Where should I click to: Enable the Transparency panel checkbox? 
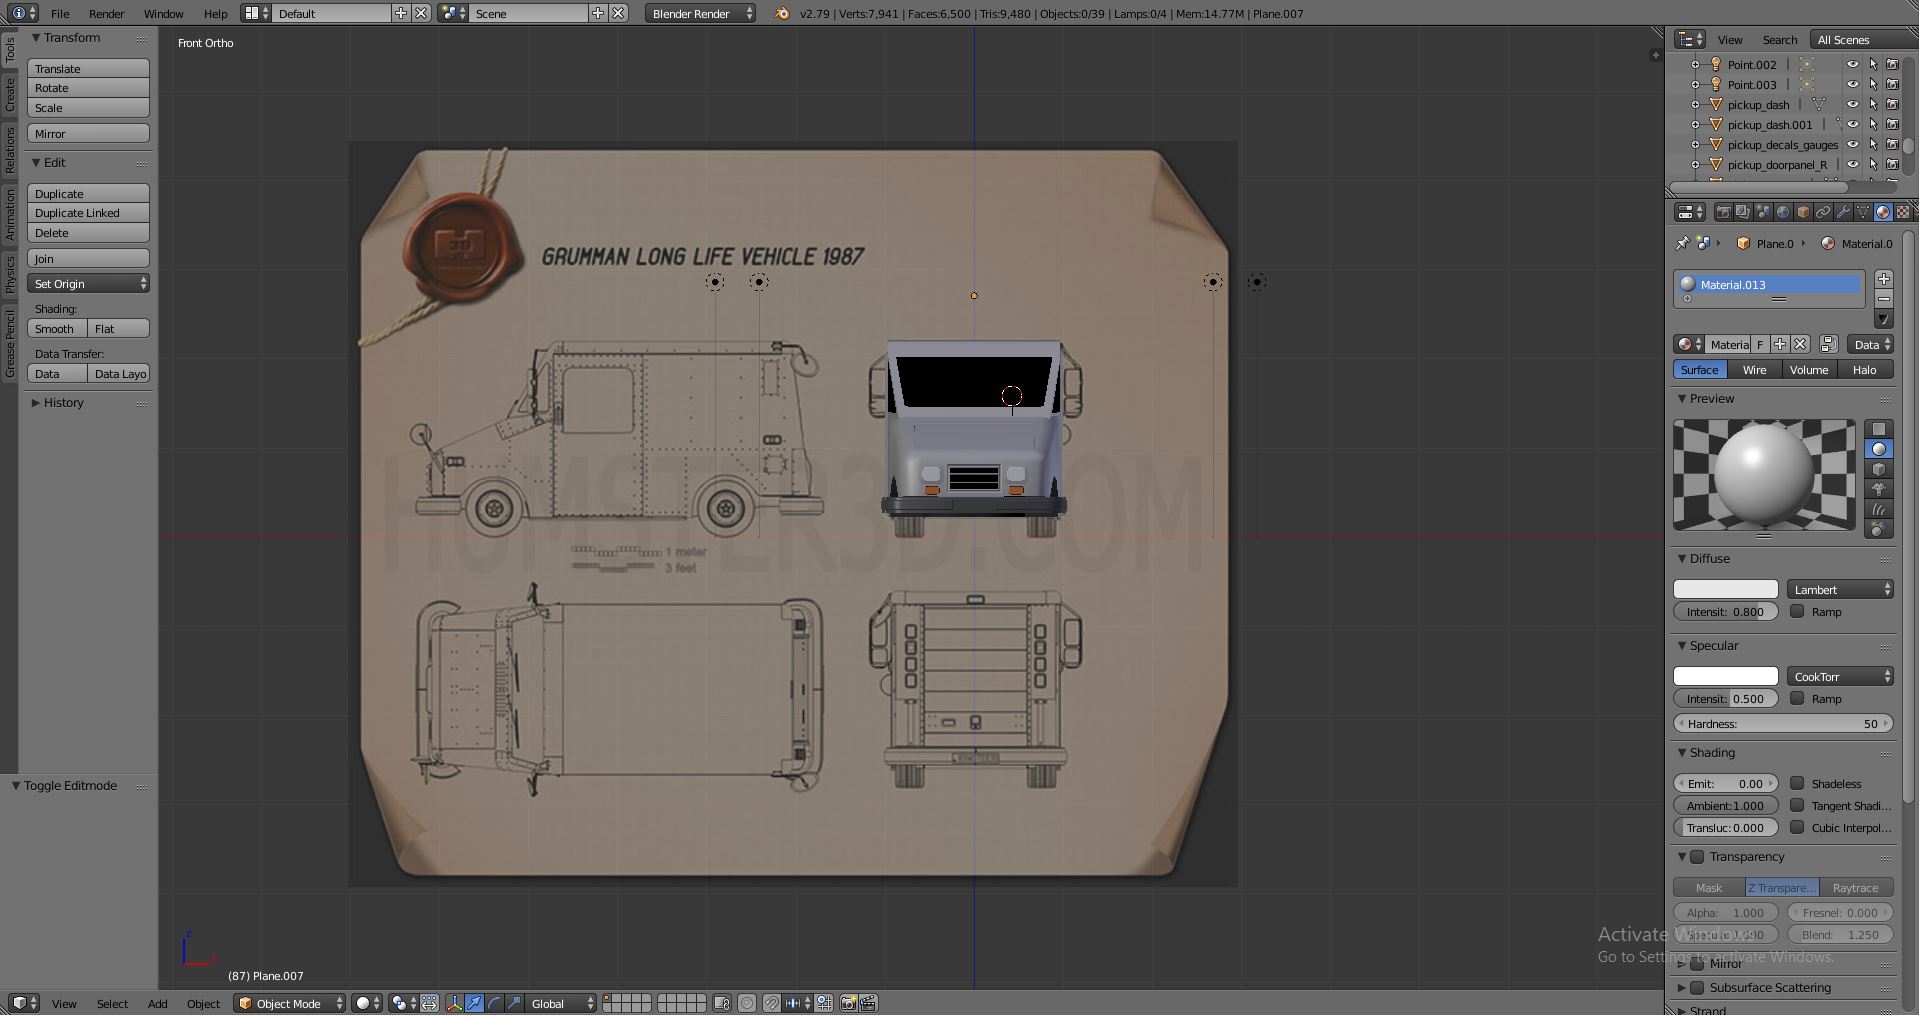point(1697,856)
